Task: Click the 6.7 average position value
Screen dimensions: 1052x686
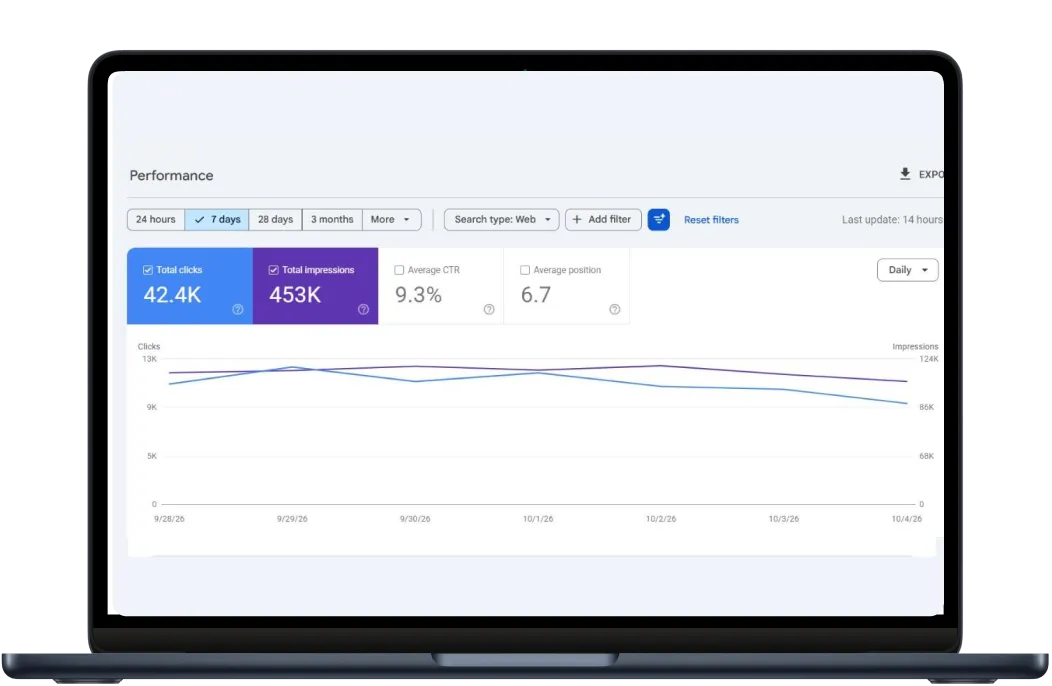Action: click(x=535, y=295)
